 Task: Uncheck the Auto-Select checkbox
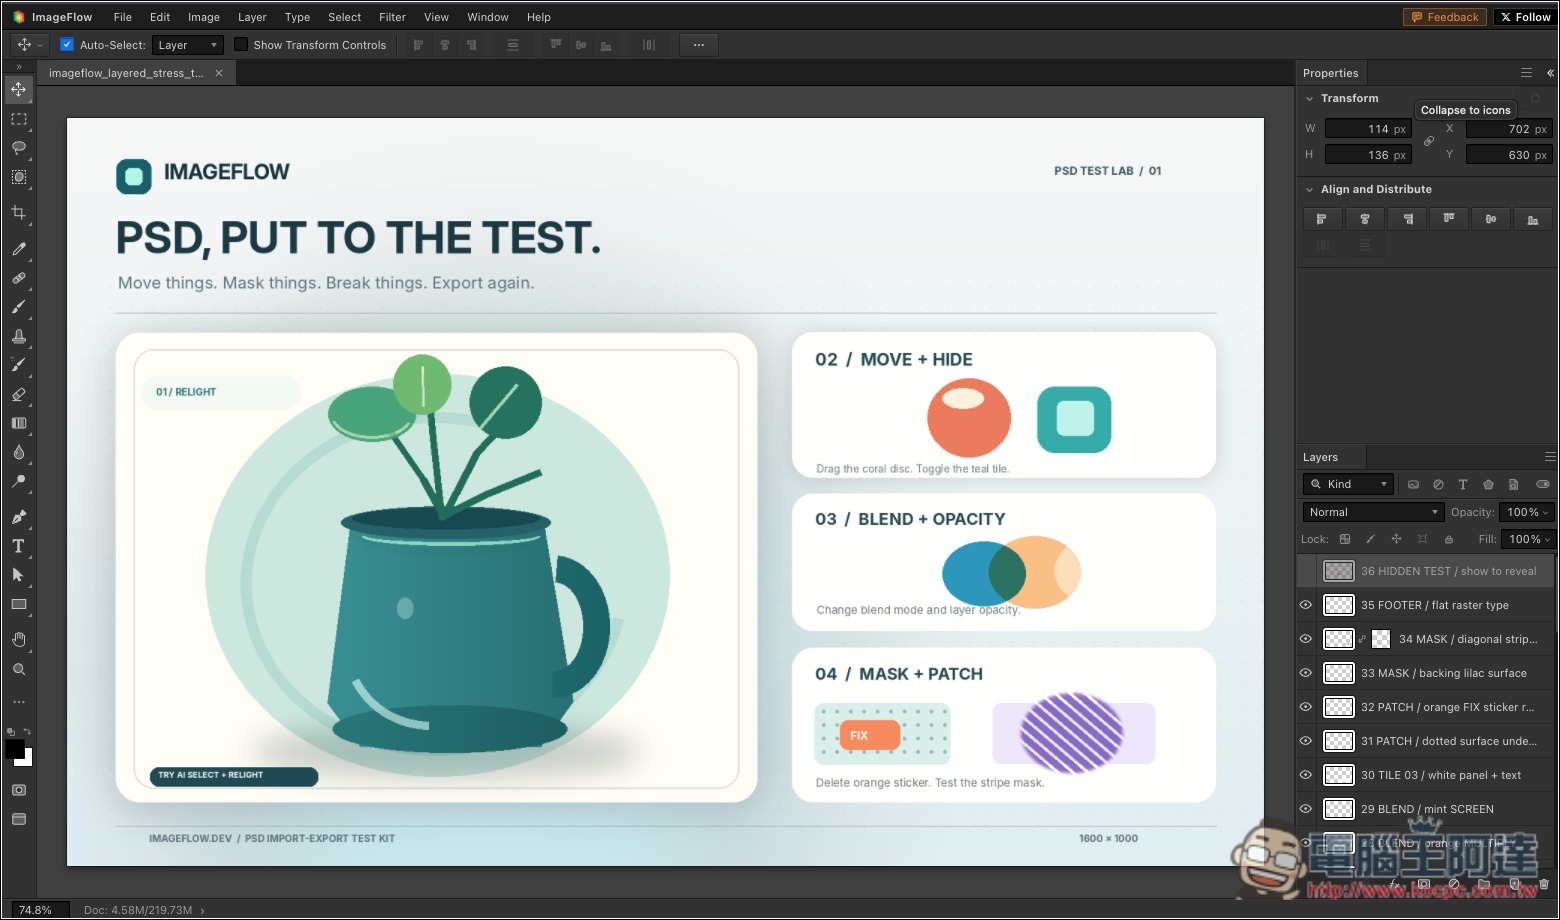point(67,45)
